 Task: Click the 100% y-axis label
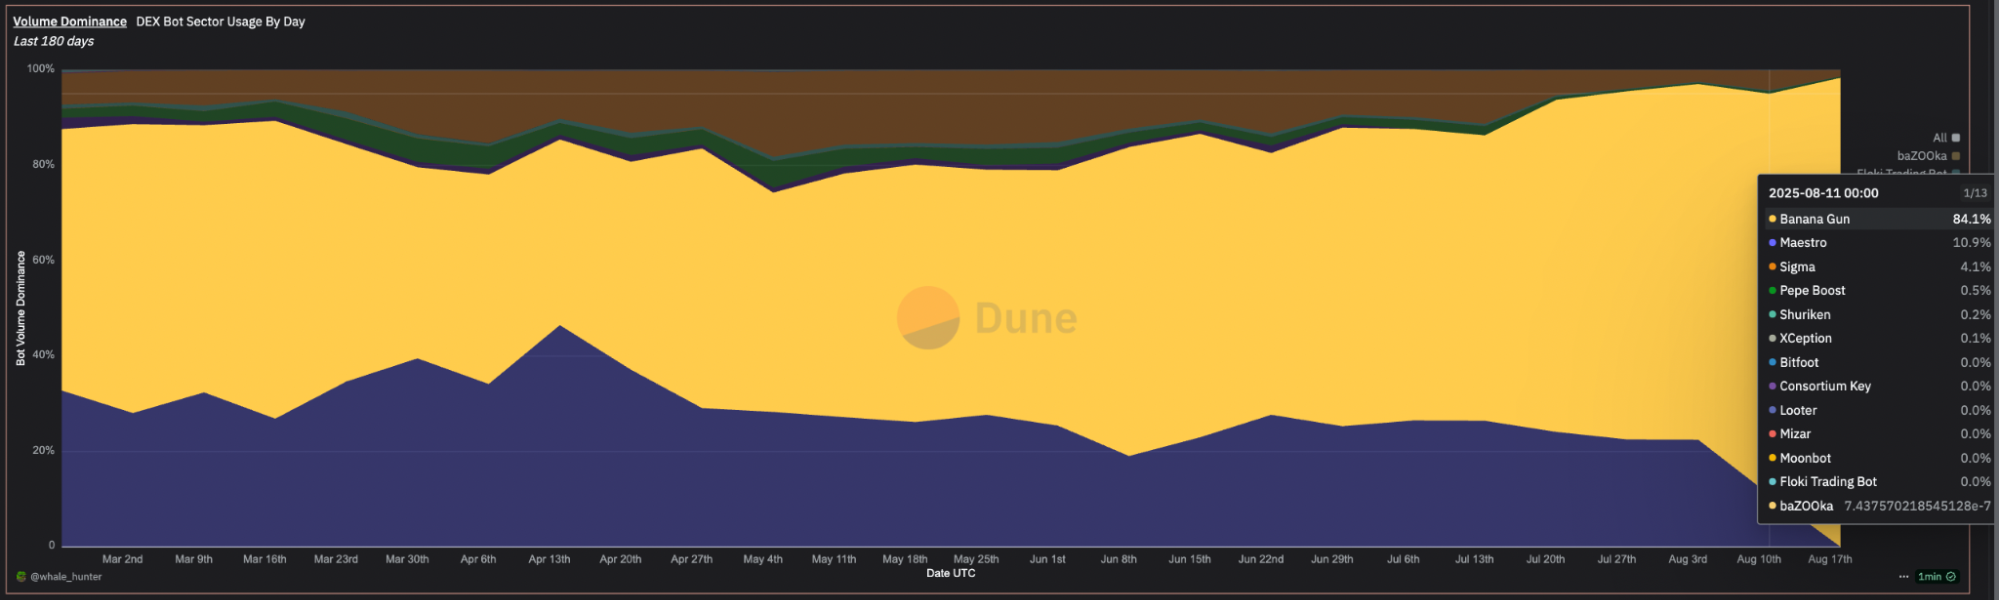tap(41, 69)
